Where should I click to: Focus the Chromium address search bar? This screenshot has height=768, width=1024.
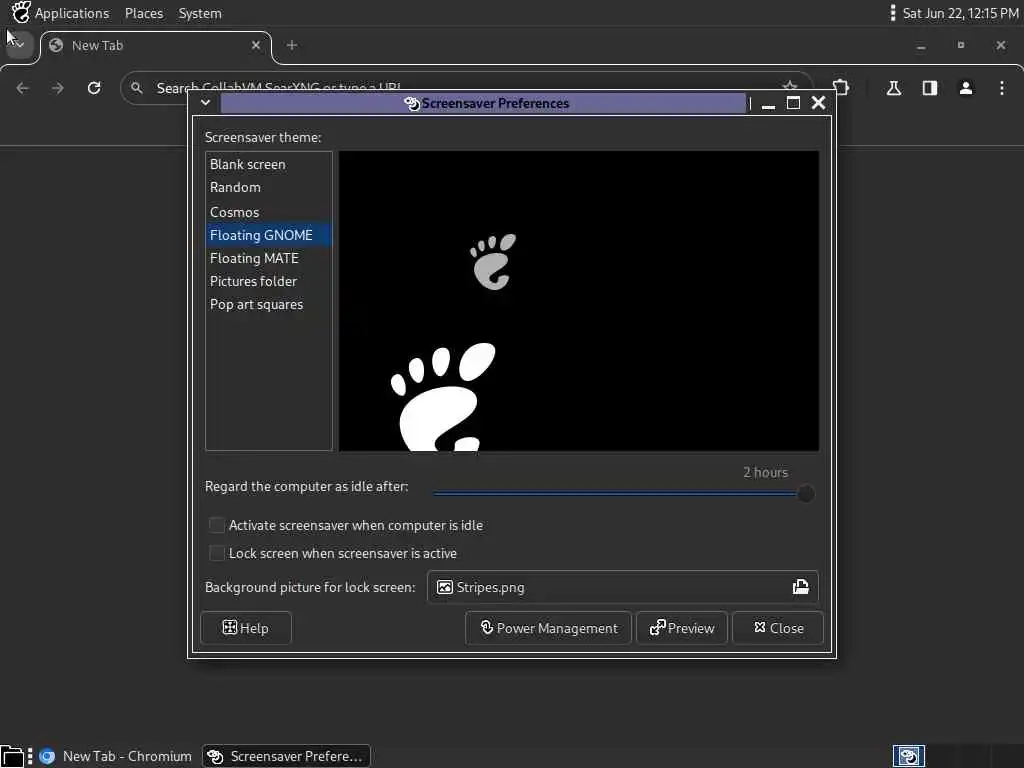466,88
